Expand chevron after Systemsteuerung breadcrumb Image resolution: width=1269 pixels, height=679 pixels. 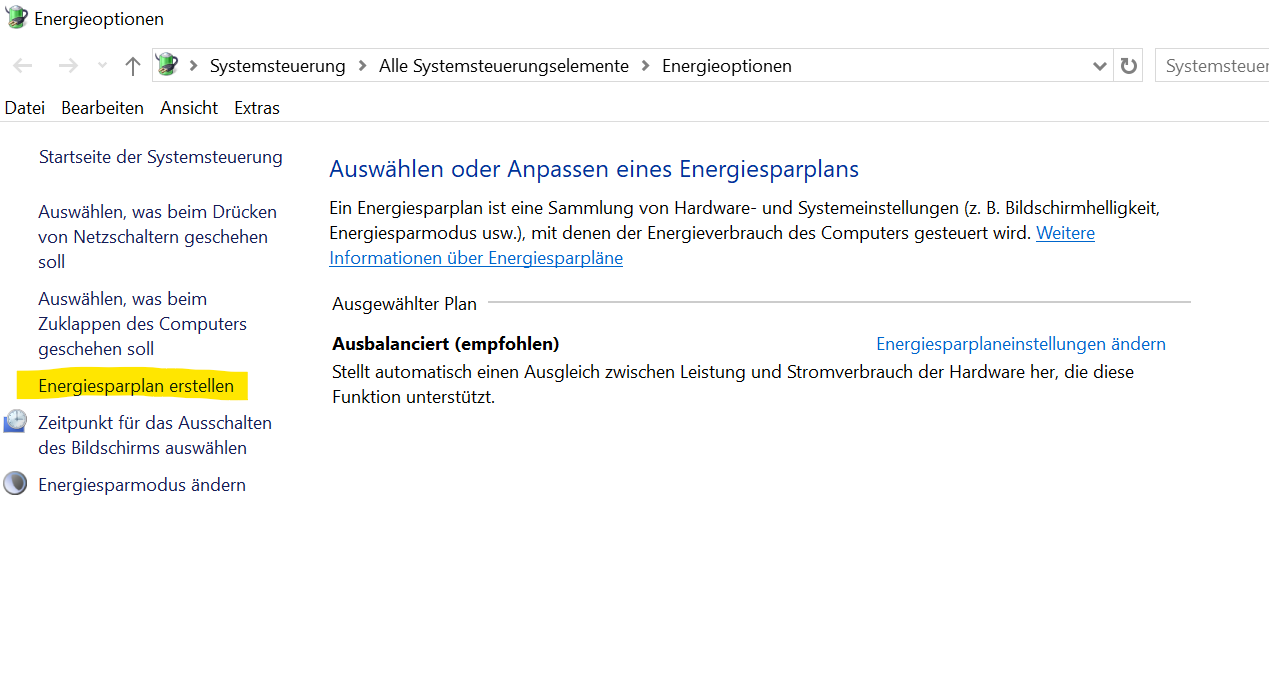point(362,66)
